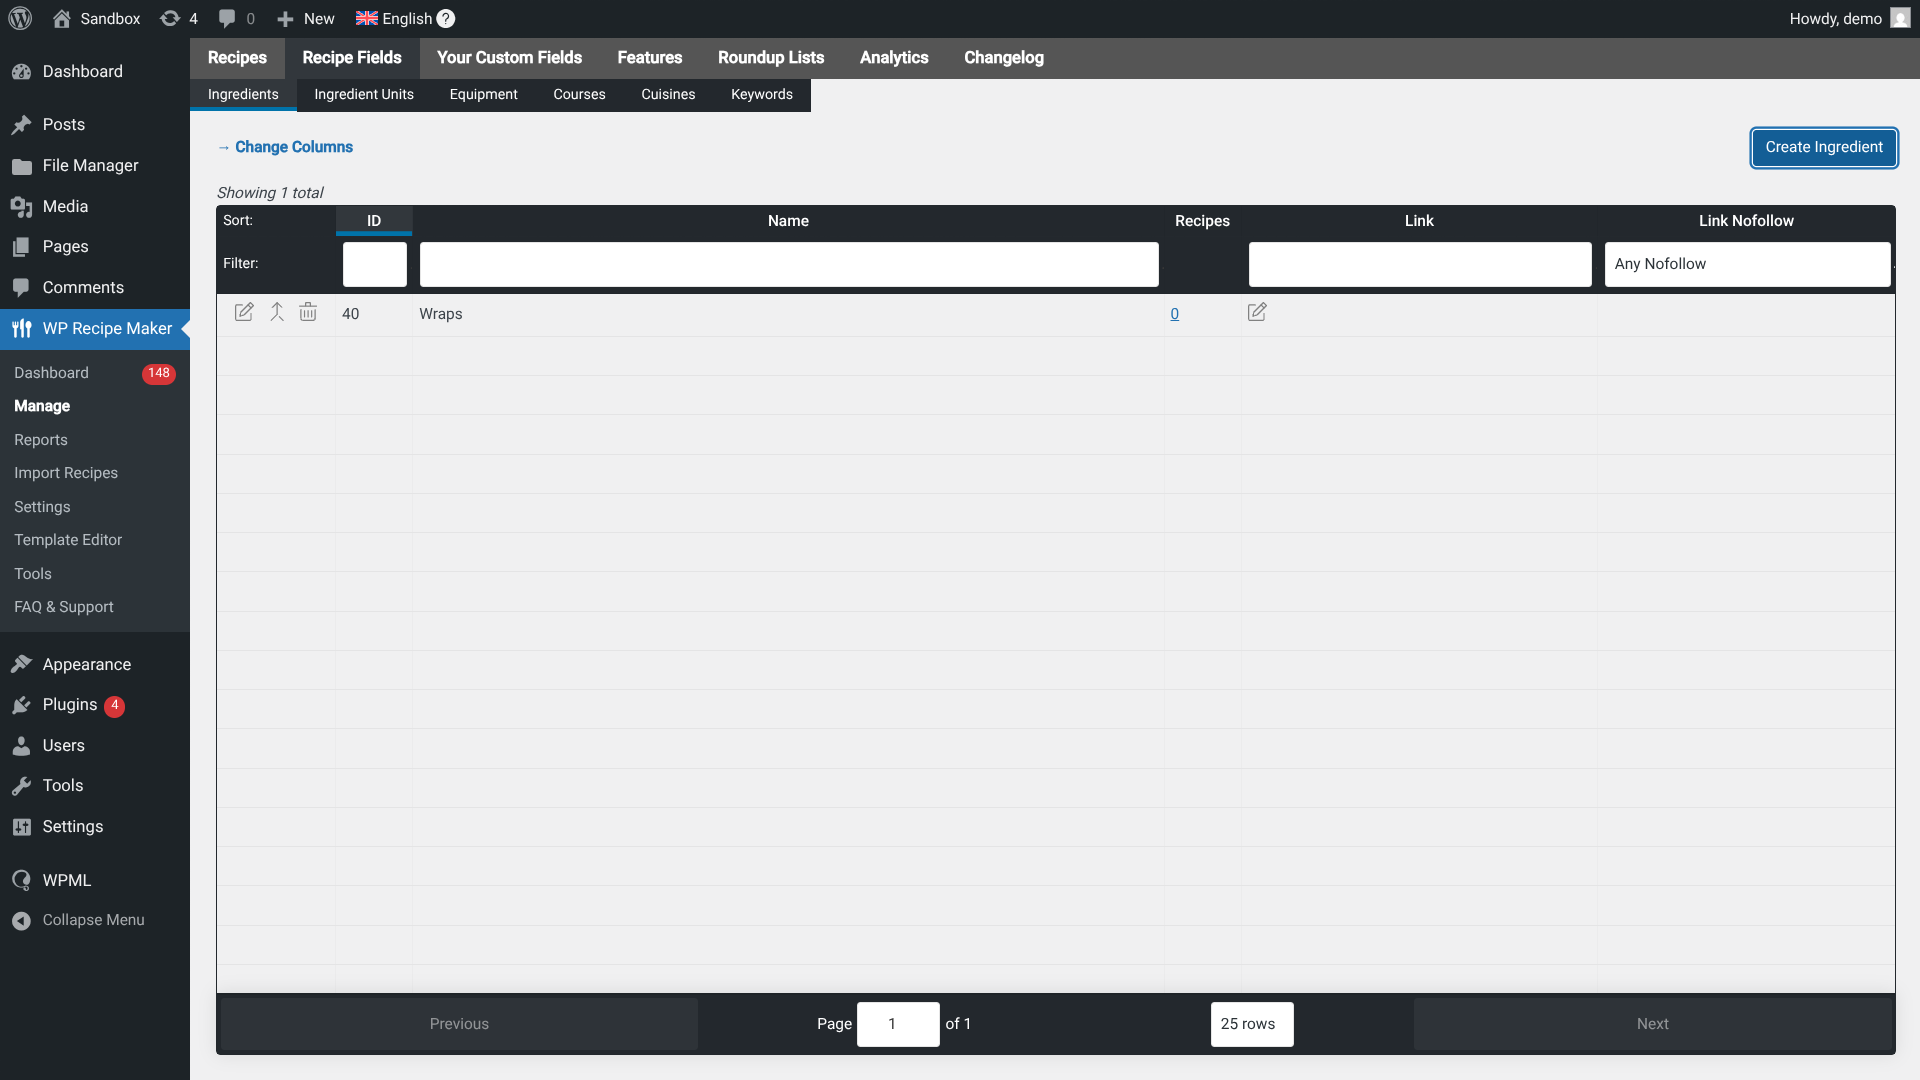Click the Media icon

tap(21, 206)
